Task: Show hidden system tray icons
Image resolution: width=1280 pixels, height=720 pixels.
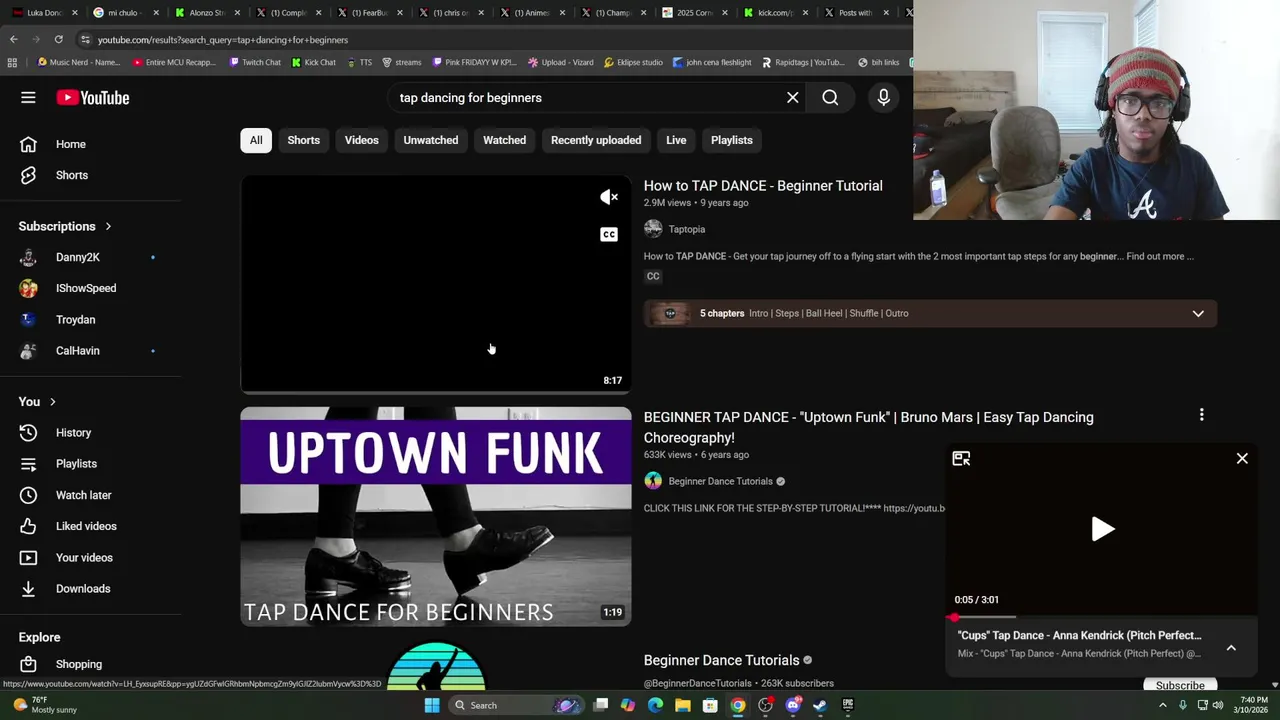Action: 1162,705
